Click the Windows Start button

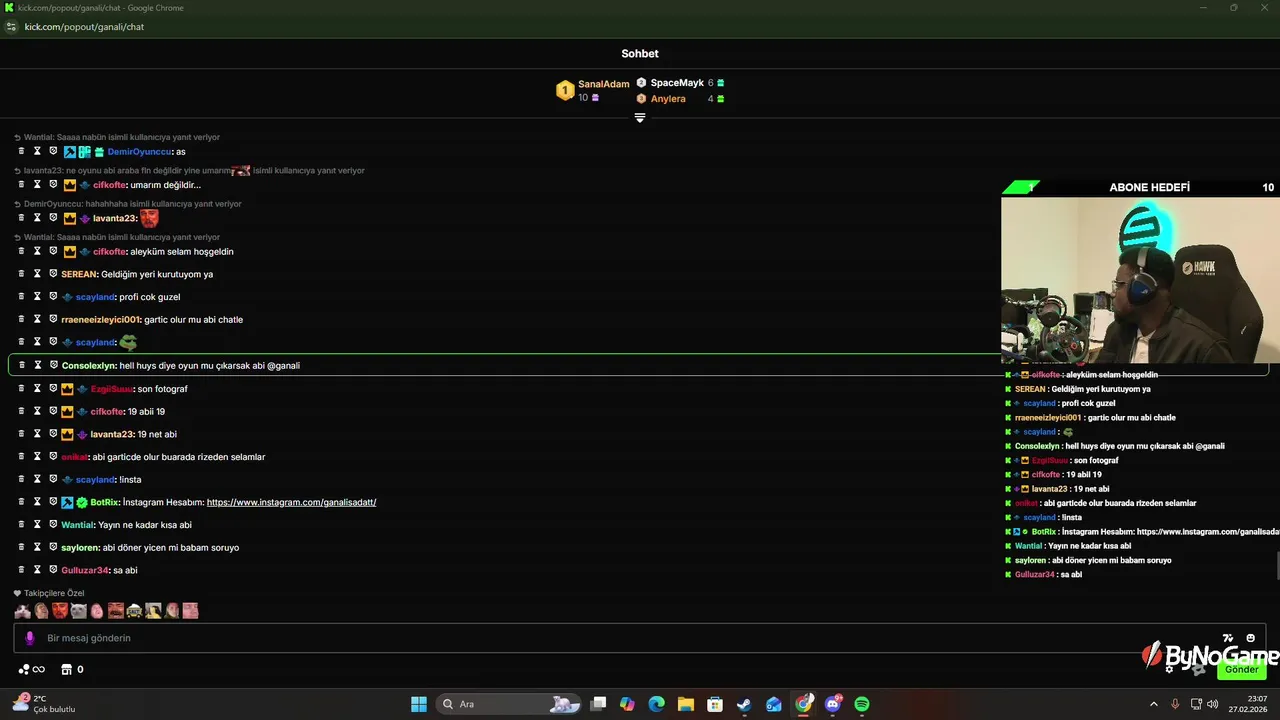click(x=419, y=704)
